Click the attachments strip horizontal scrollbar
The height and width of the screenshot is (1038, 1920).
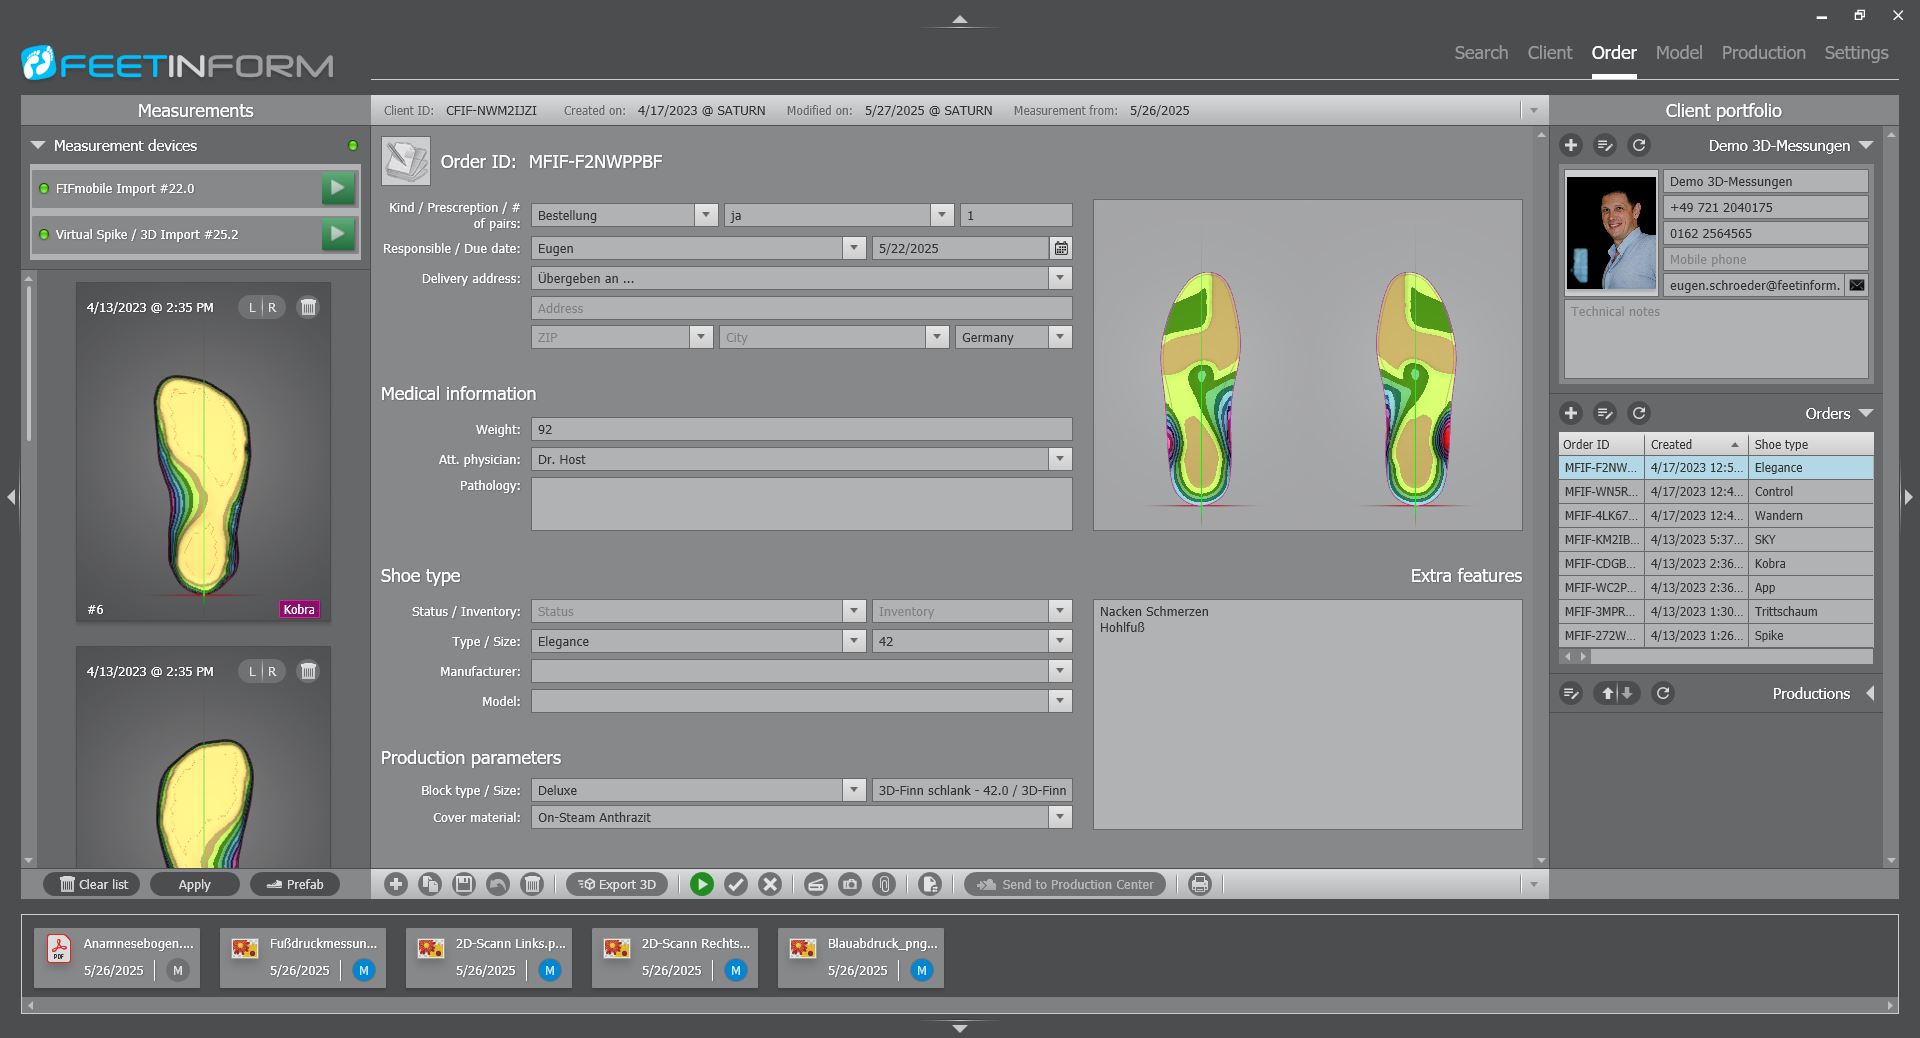pos(960,1005)
